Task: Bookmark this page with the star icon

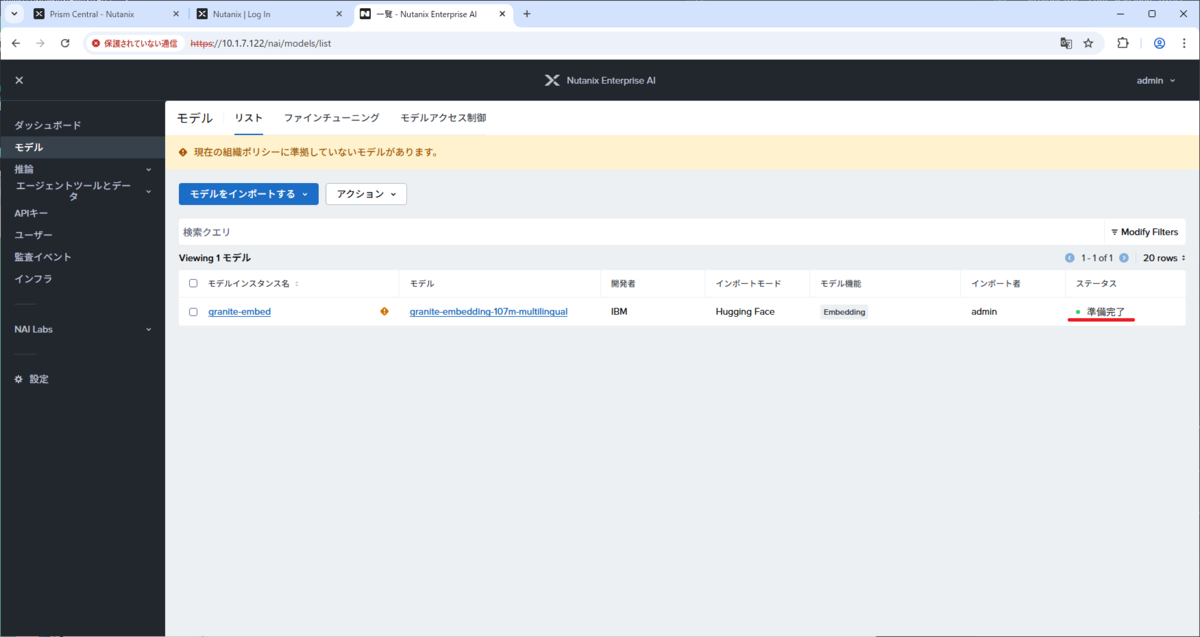Action: (x=1088, y=43)
